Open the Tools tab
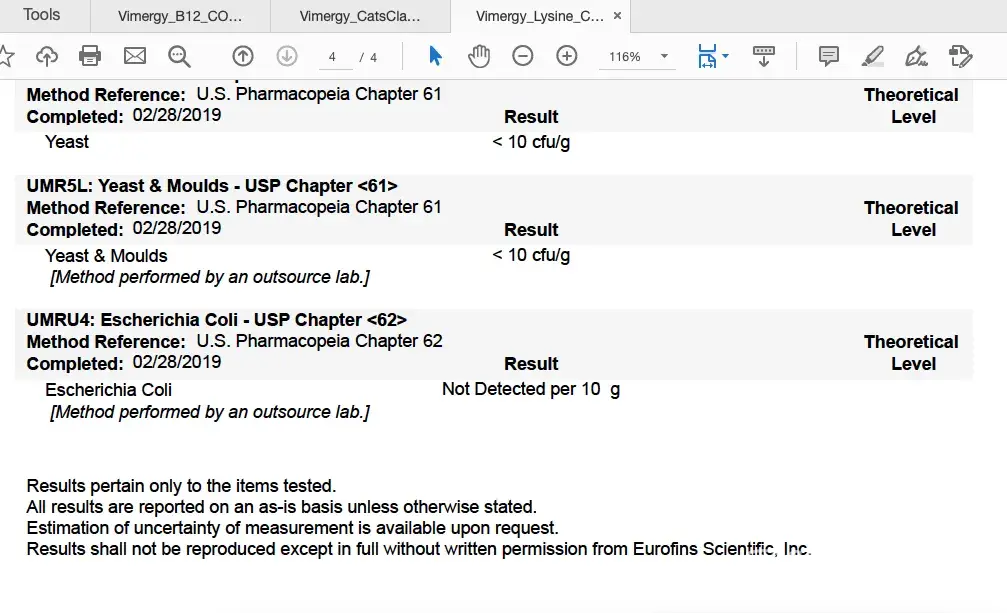The height and width of the screenshot is (613, 1007). (x=42, y=15)
